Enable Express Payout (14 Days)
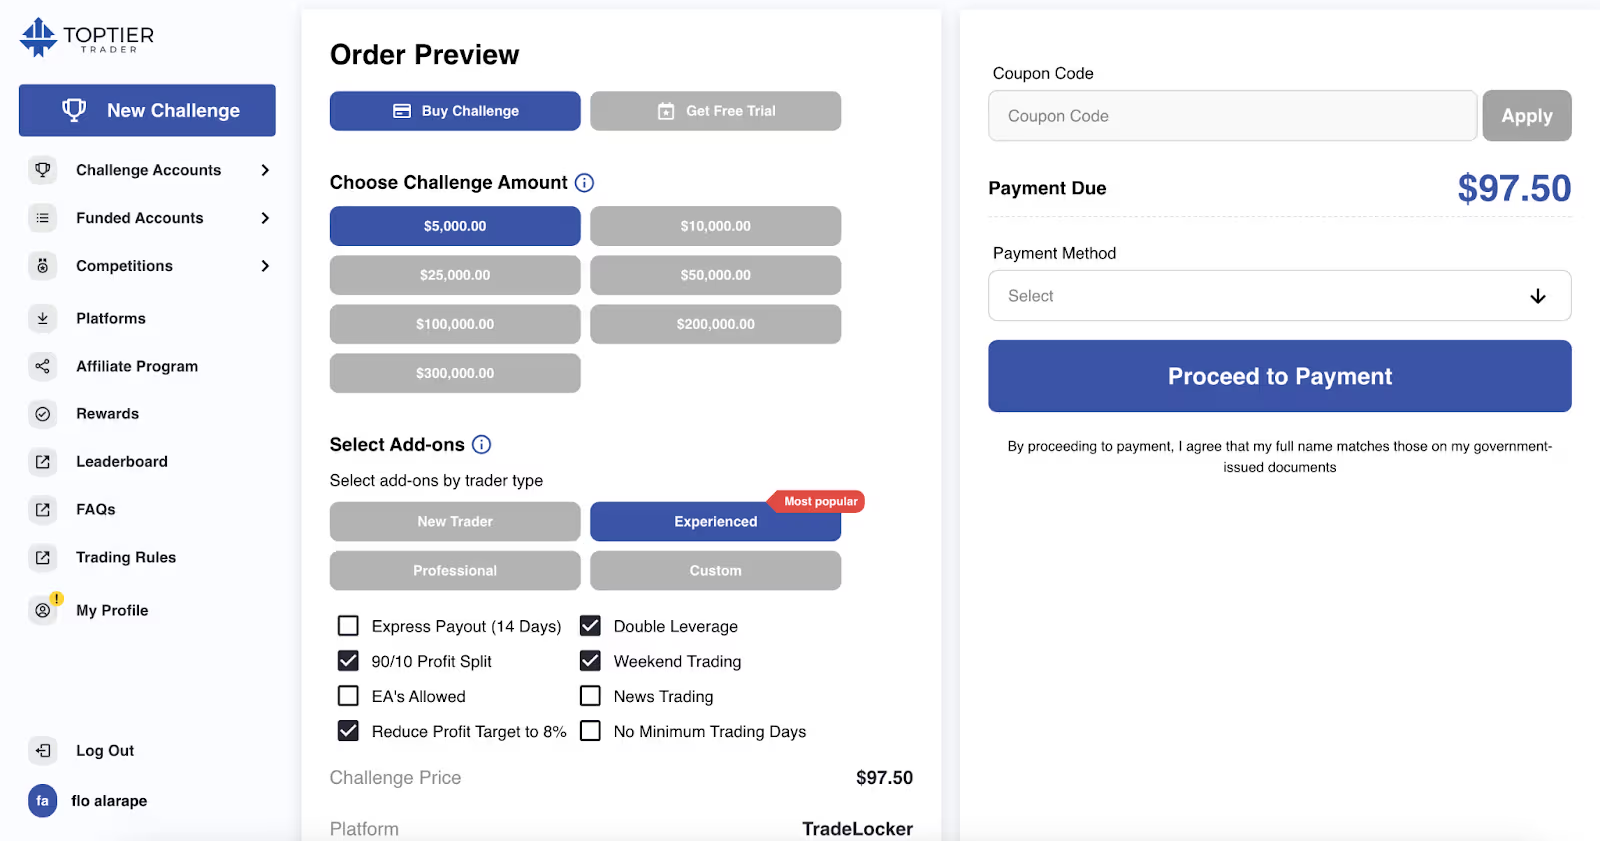 pyautogui.click(x=348, y=625)
